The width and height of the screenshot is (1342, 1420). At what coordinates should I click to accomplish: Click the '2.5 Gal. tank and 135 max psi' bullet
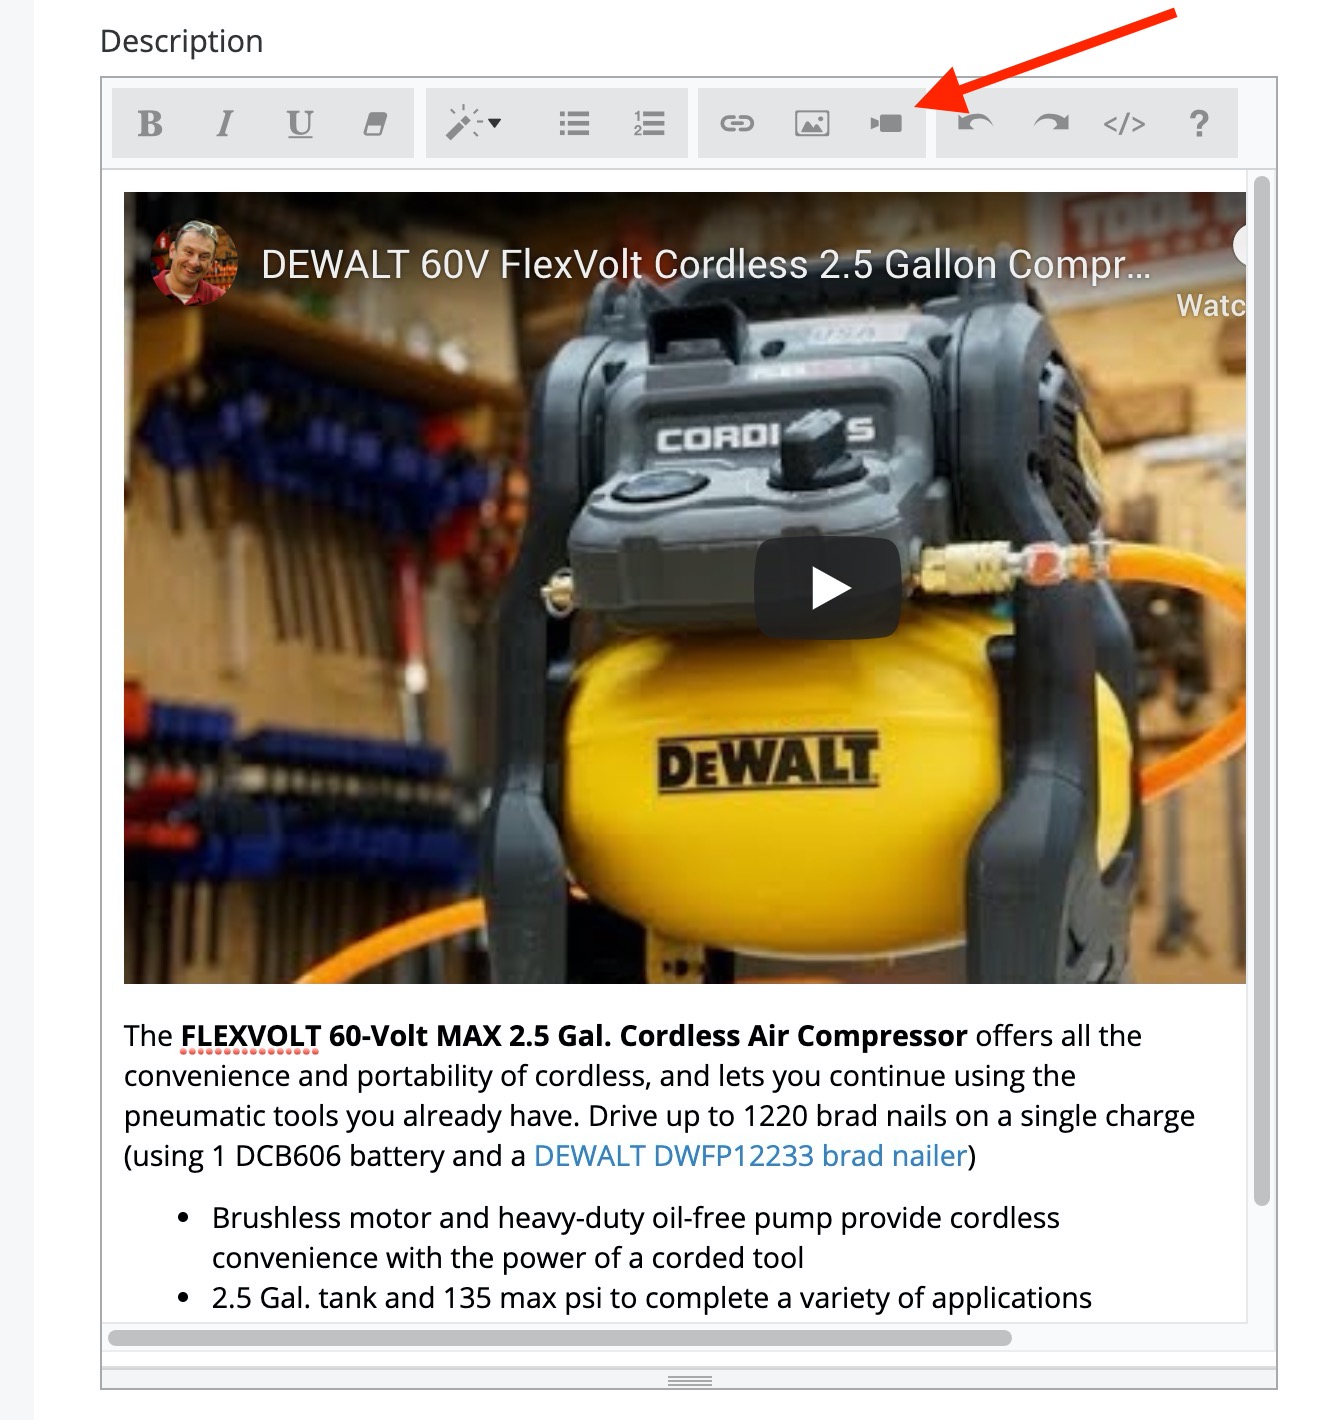pos(652,1298)
